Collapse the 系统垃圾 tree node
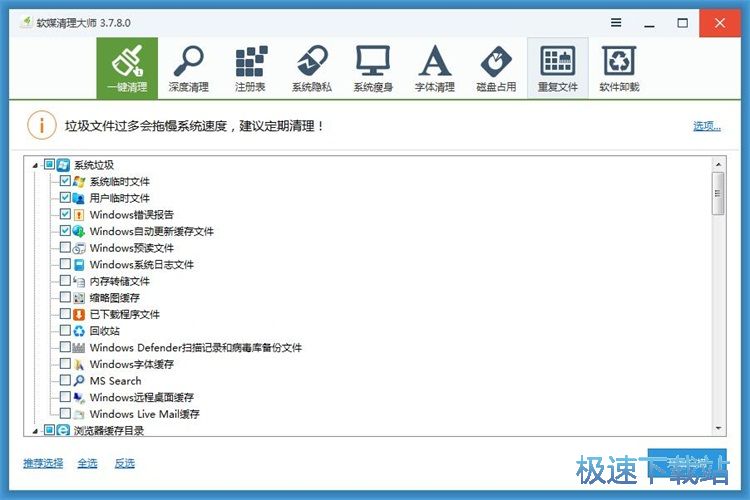 point(35,166)
